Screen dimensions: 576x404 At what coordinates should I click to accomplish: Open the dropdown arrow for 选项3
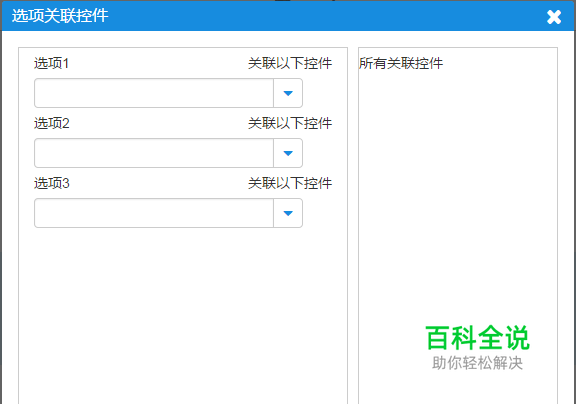(288, 213)
